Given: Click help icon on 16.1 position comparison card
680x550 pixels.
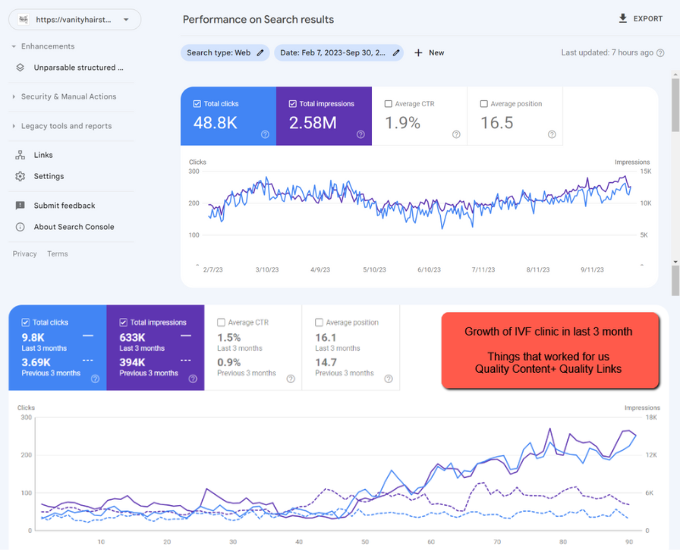Looking at the screenshot, I should click(x=389, y=379).
